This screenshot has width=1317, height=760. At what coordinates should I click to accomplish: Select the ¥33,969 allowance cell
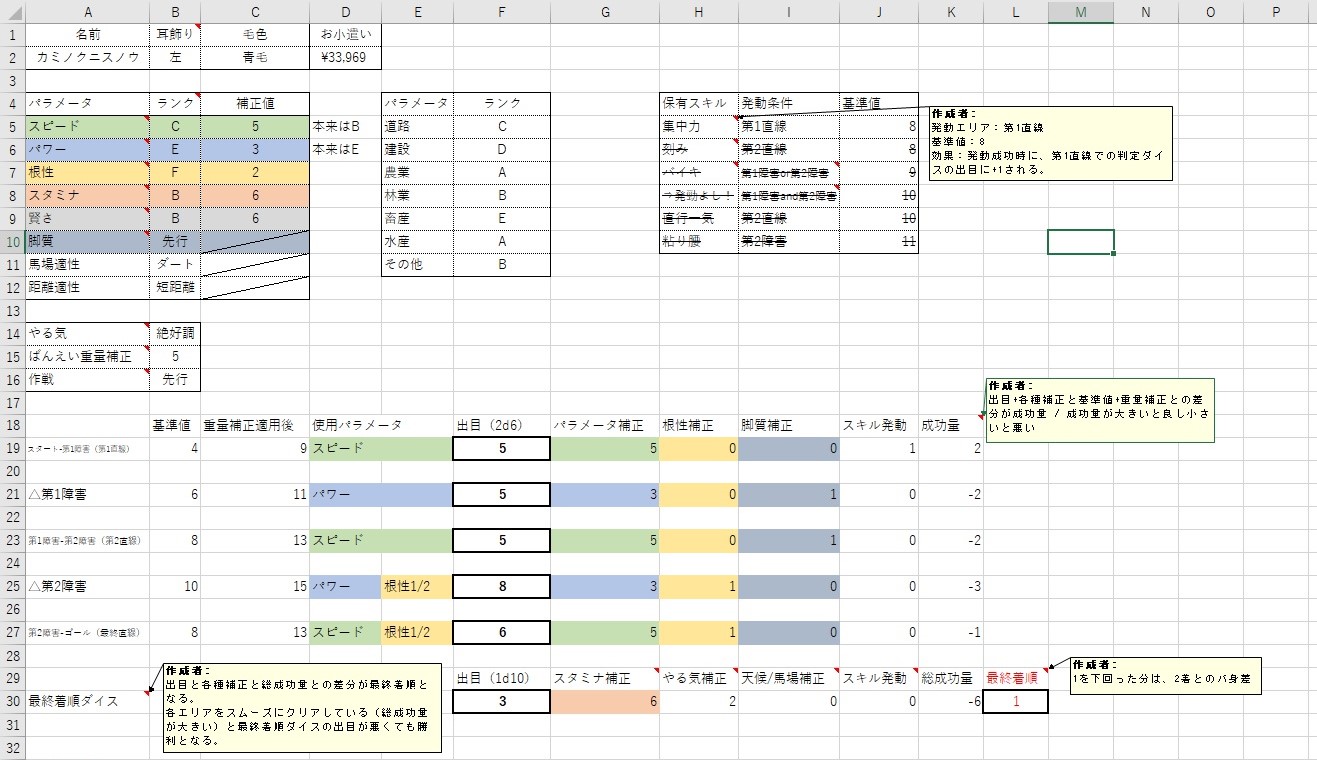(x=346, y=58)
